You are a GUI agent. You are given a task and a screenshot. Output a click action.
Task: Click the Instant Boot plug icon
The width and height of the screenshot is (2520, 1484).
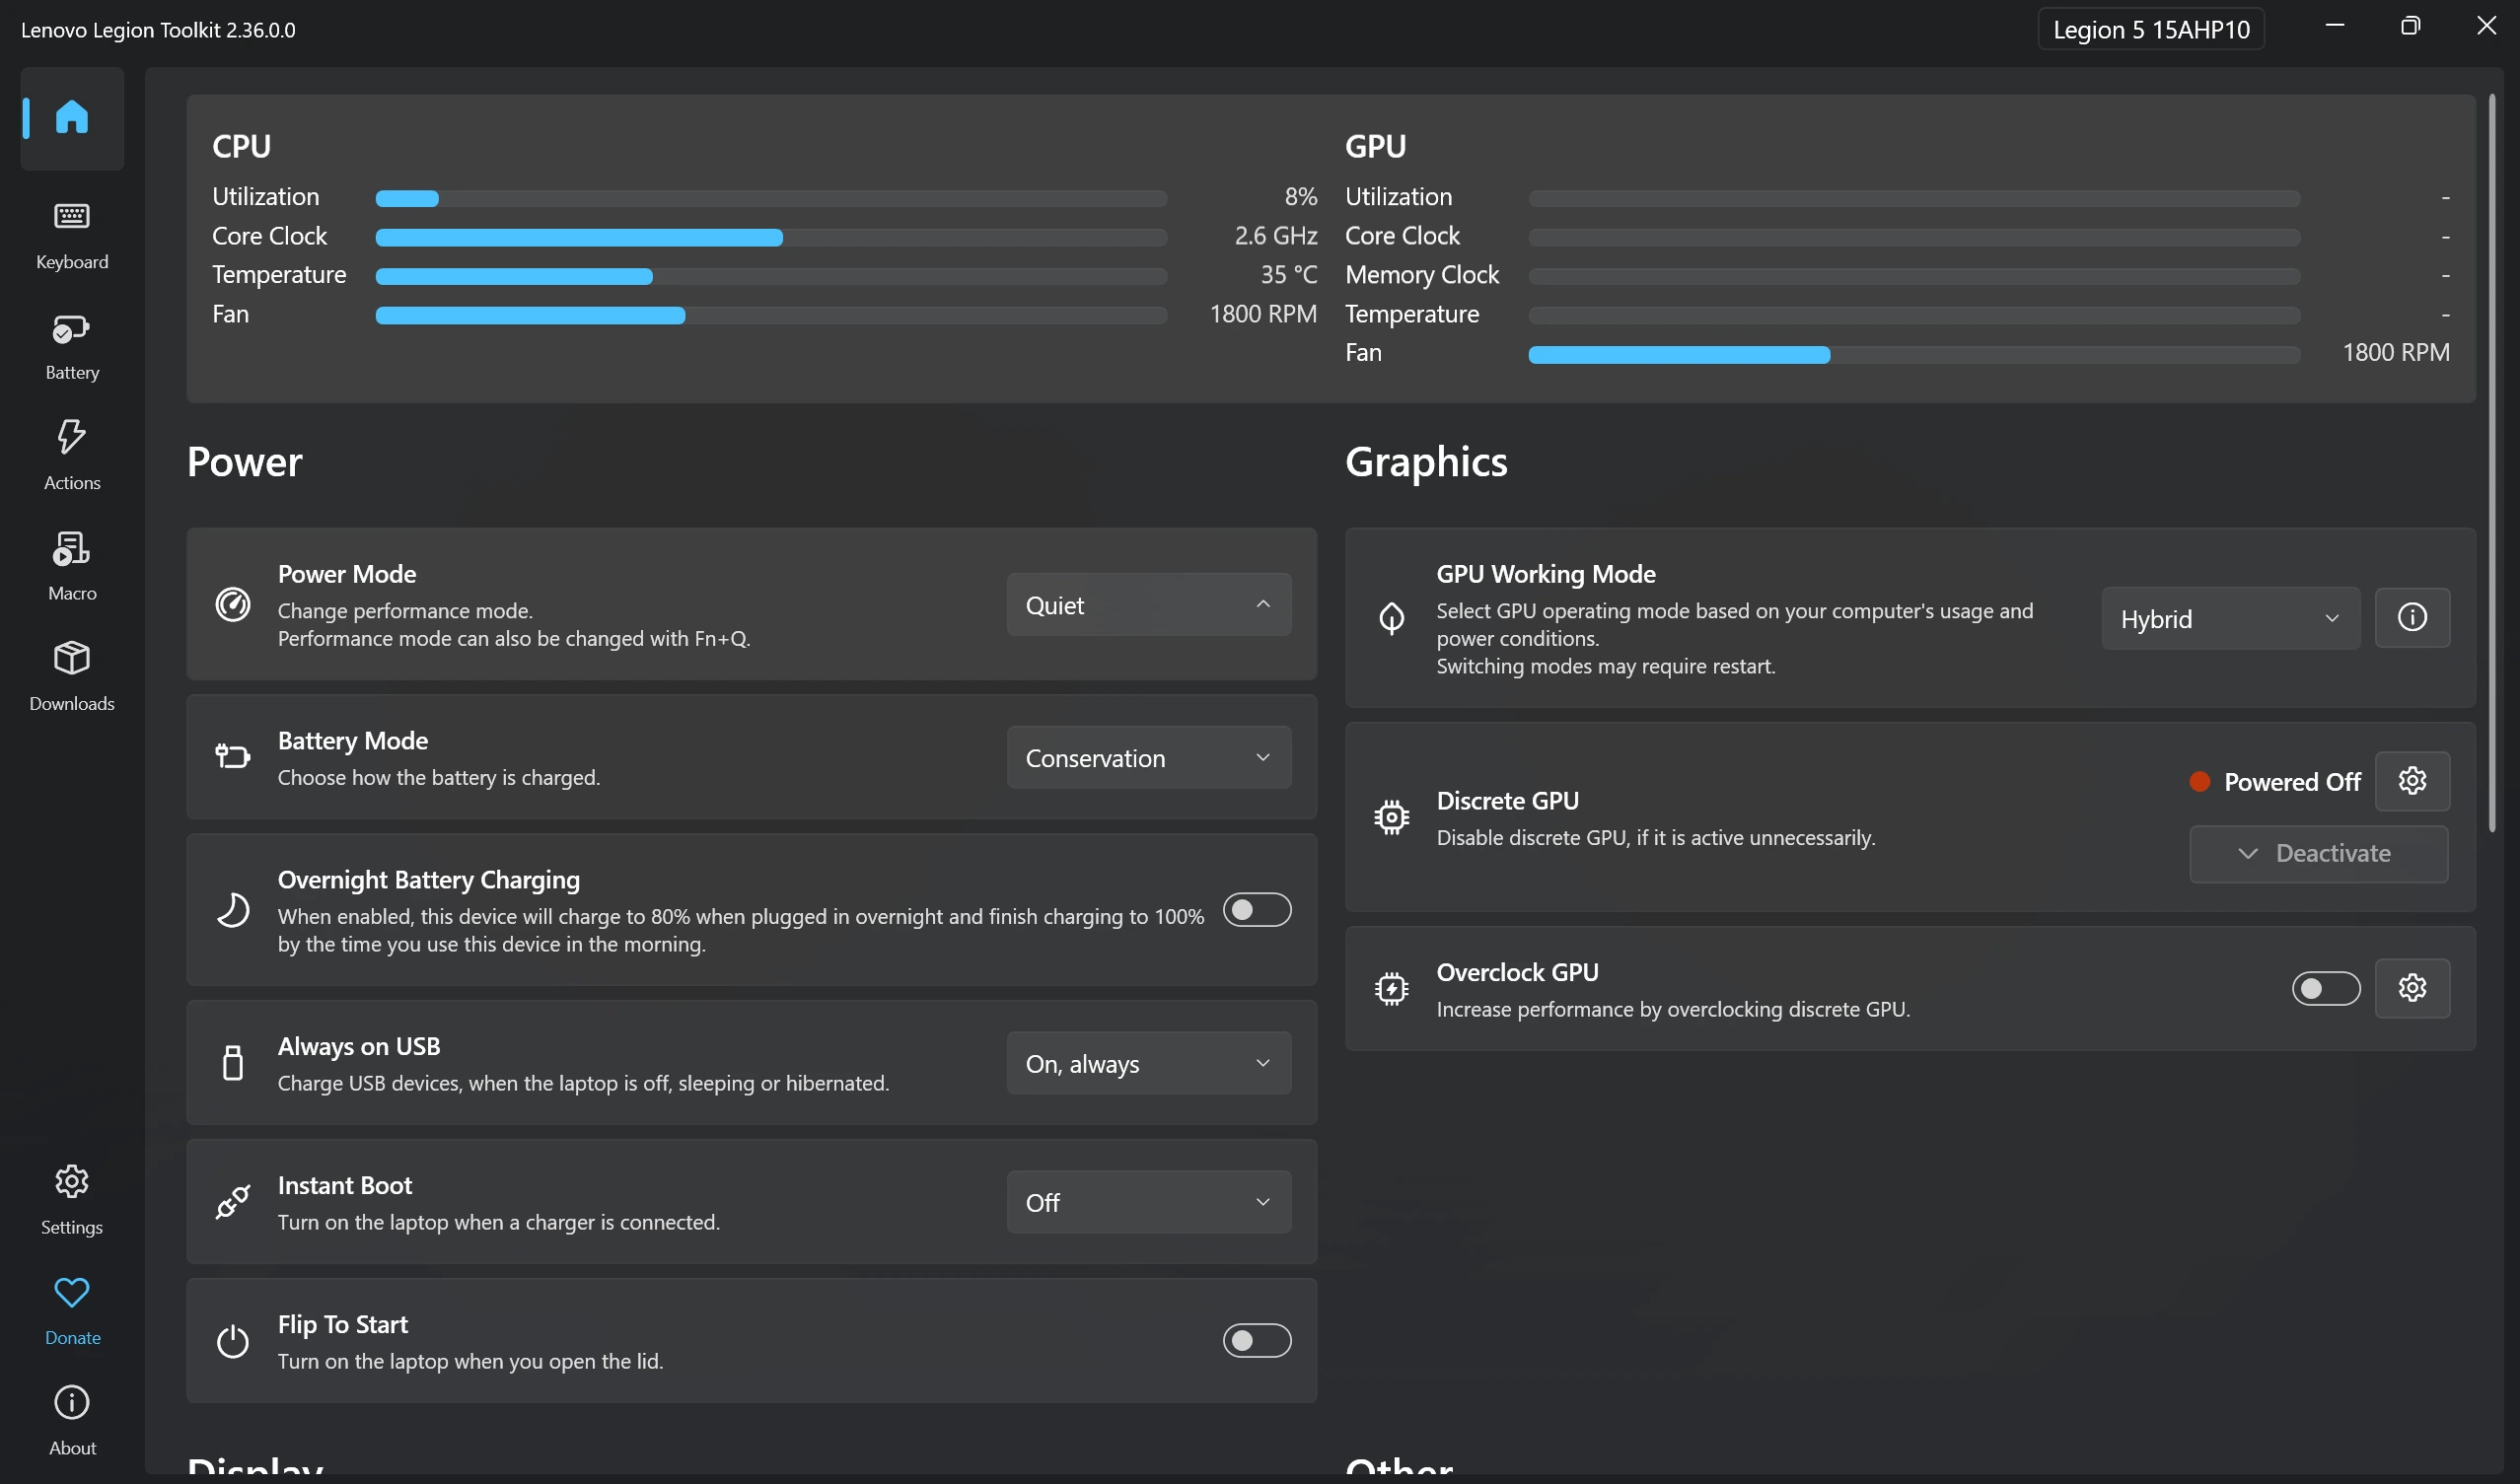233,1201
